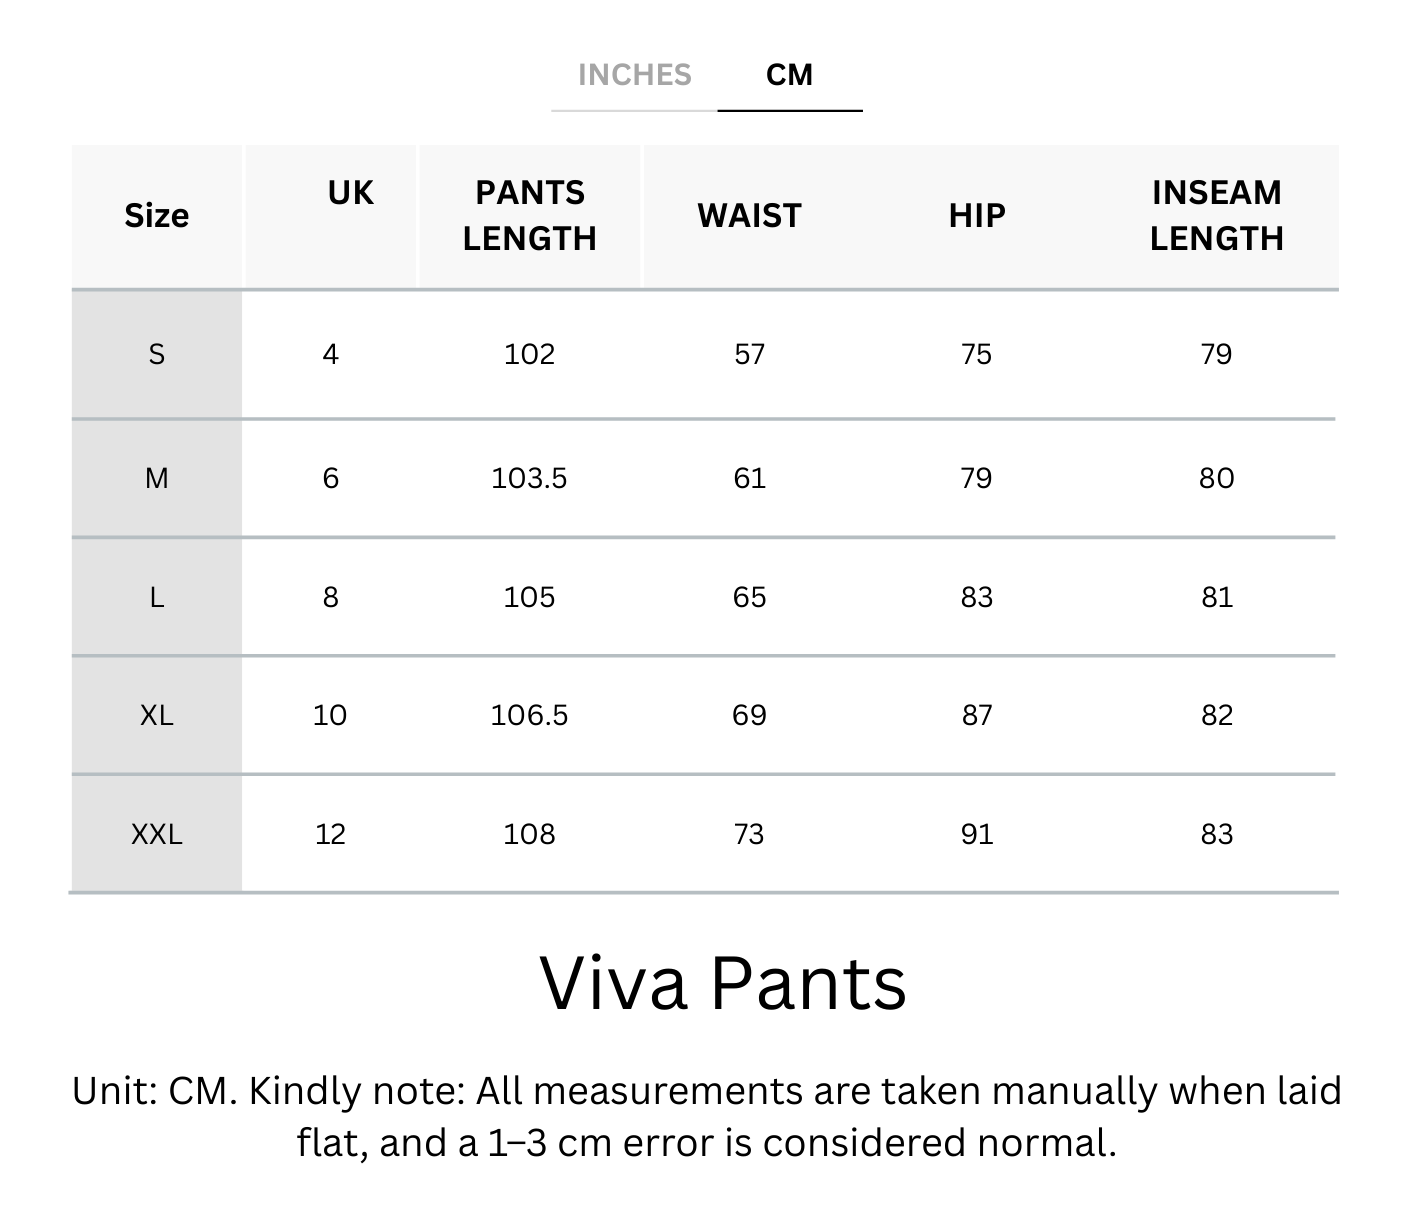Click the WAIST column header
Viewport: 1414px width, 1220px height.
(x=749, y=216)
